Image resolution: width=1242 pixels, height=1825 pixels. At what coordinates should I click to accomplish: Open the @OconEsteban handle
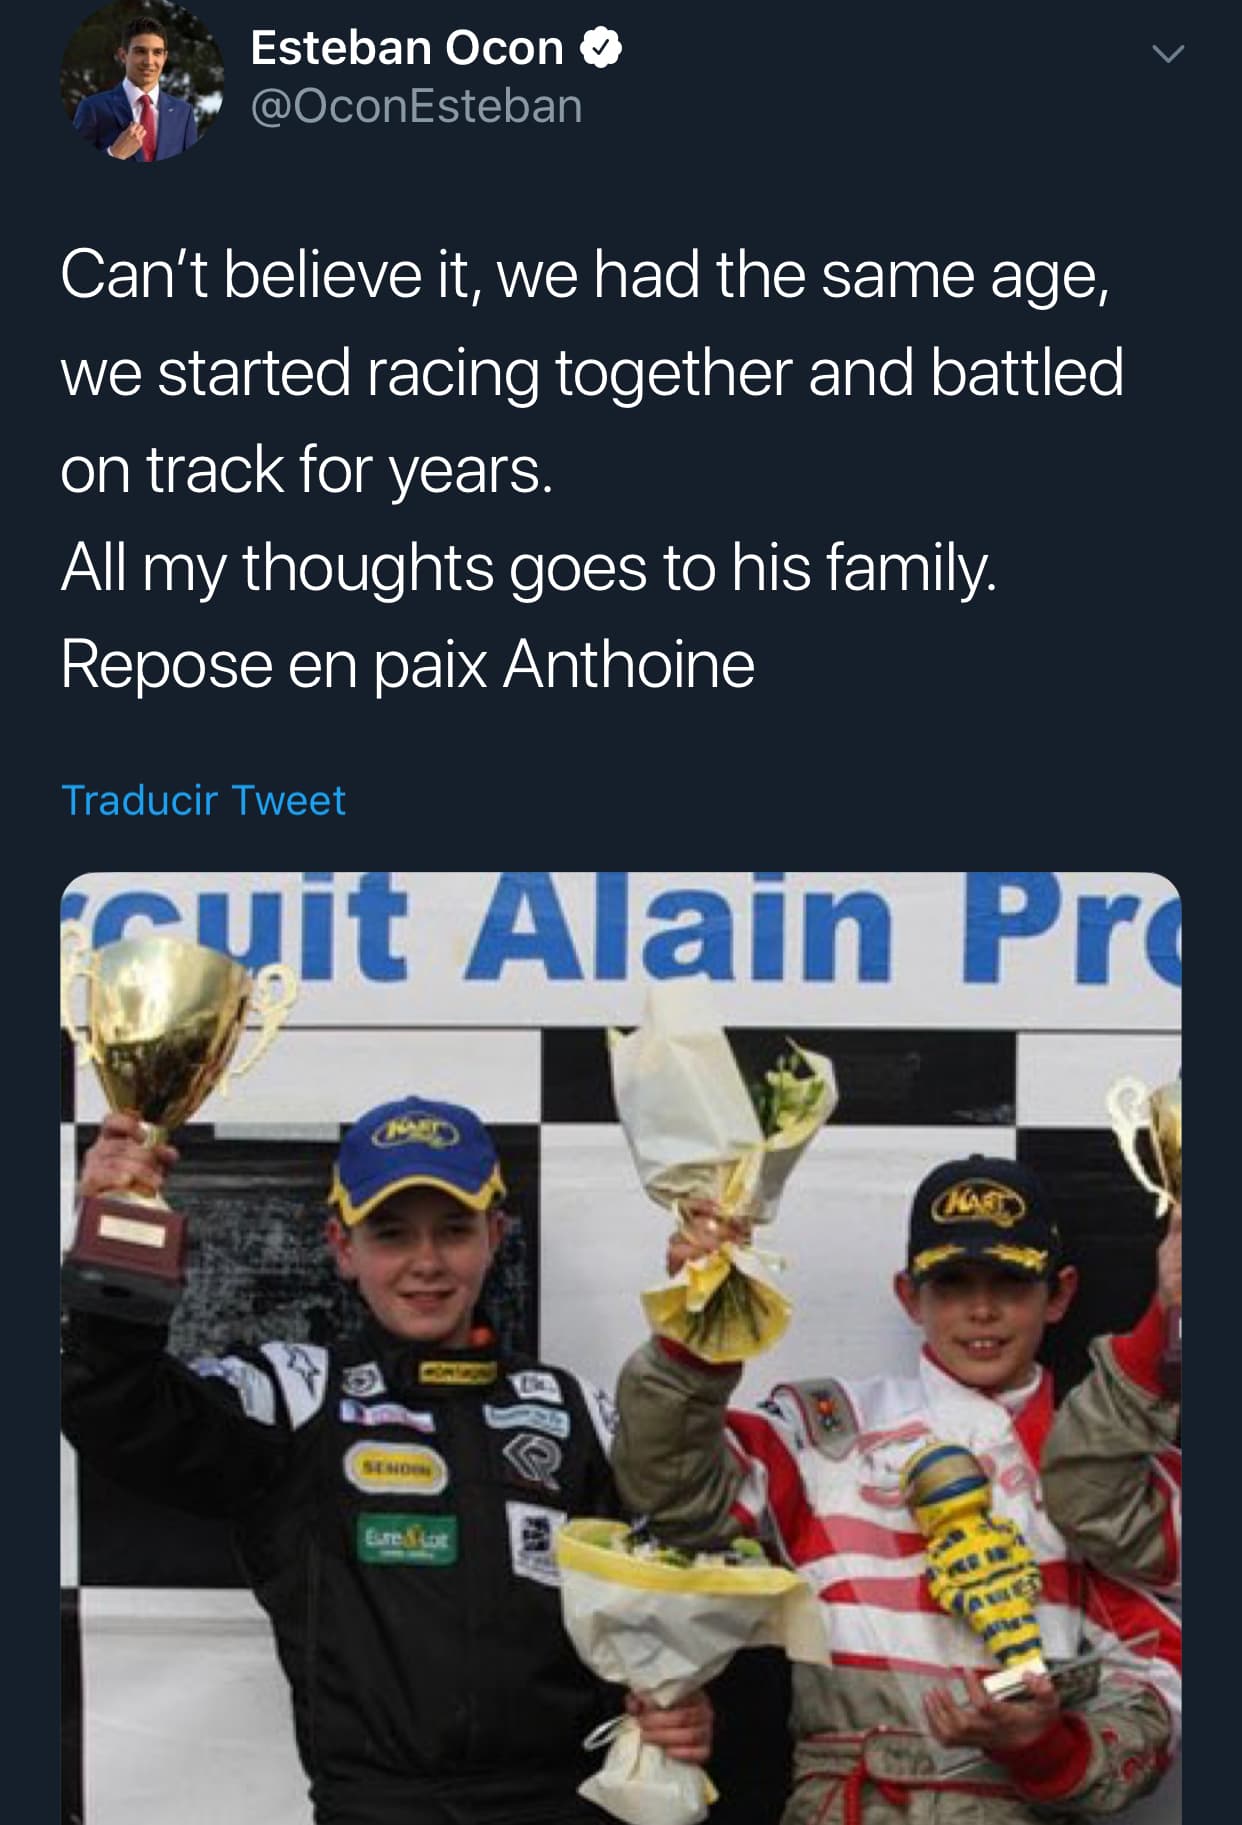coord(416,106)
